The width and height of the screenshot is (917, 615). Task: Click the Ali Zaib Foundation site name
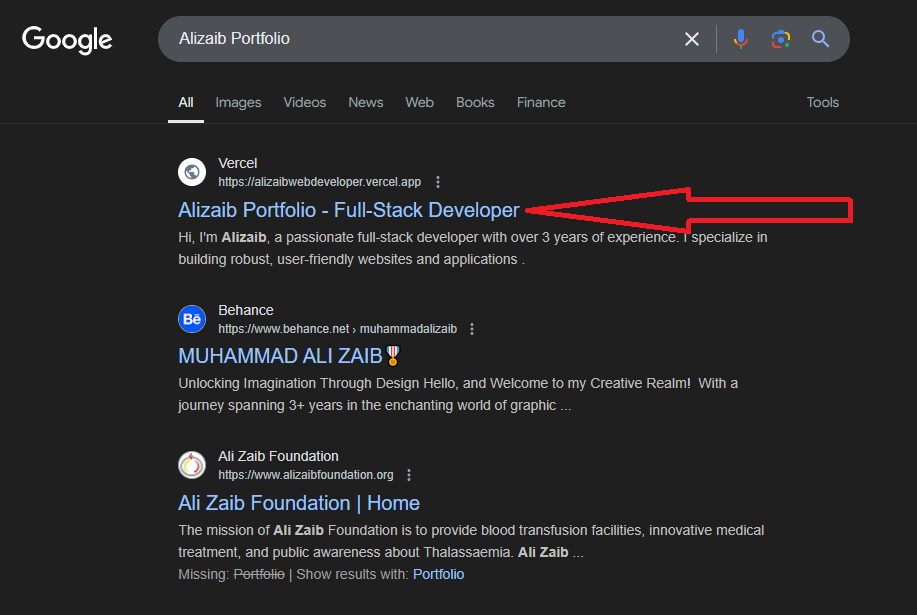278,456
